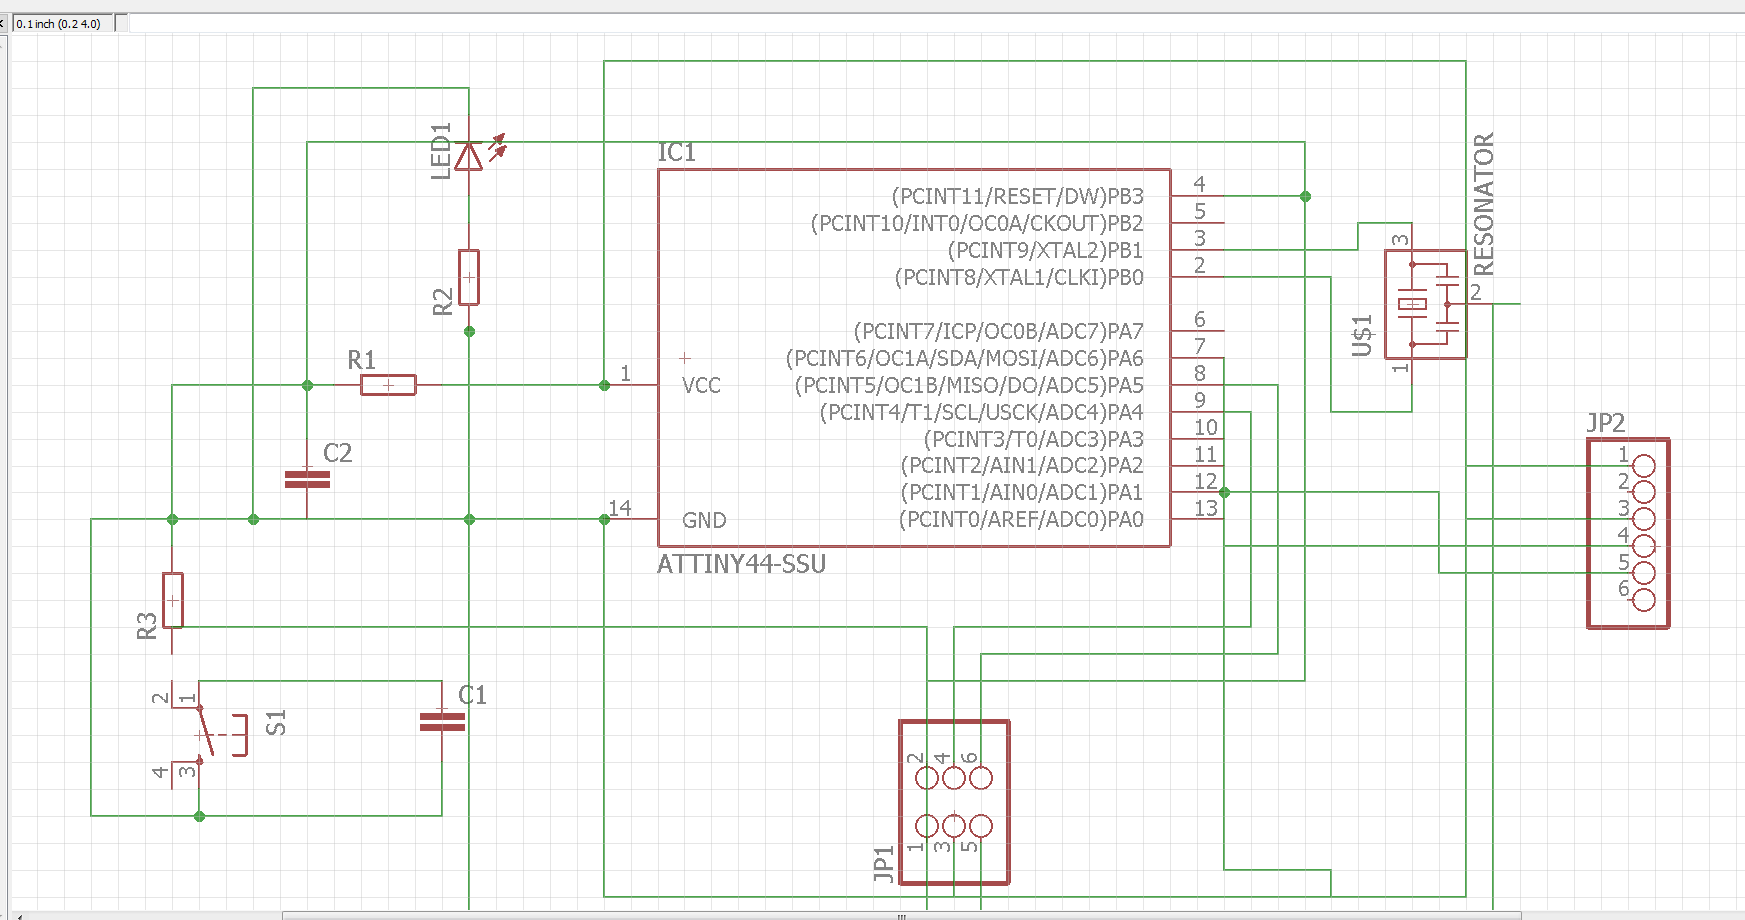Click pin 1 circle of JP1 header
Screen dimensions: 1745x920
[x=927, y=825]
